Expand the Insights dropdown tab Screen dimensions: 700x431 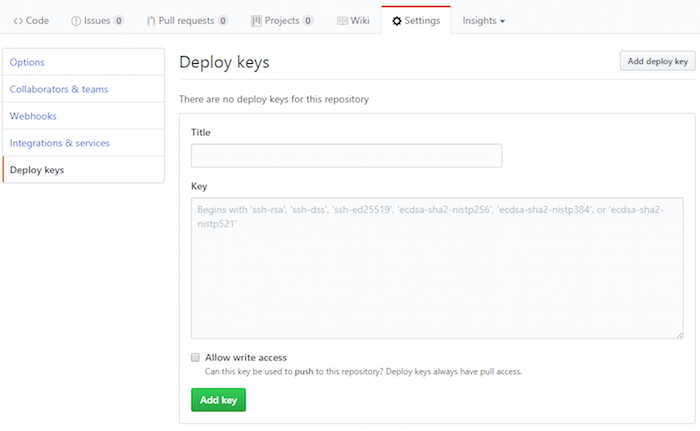(x=483, y=20)
